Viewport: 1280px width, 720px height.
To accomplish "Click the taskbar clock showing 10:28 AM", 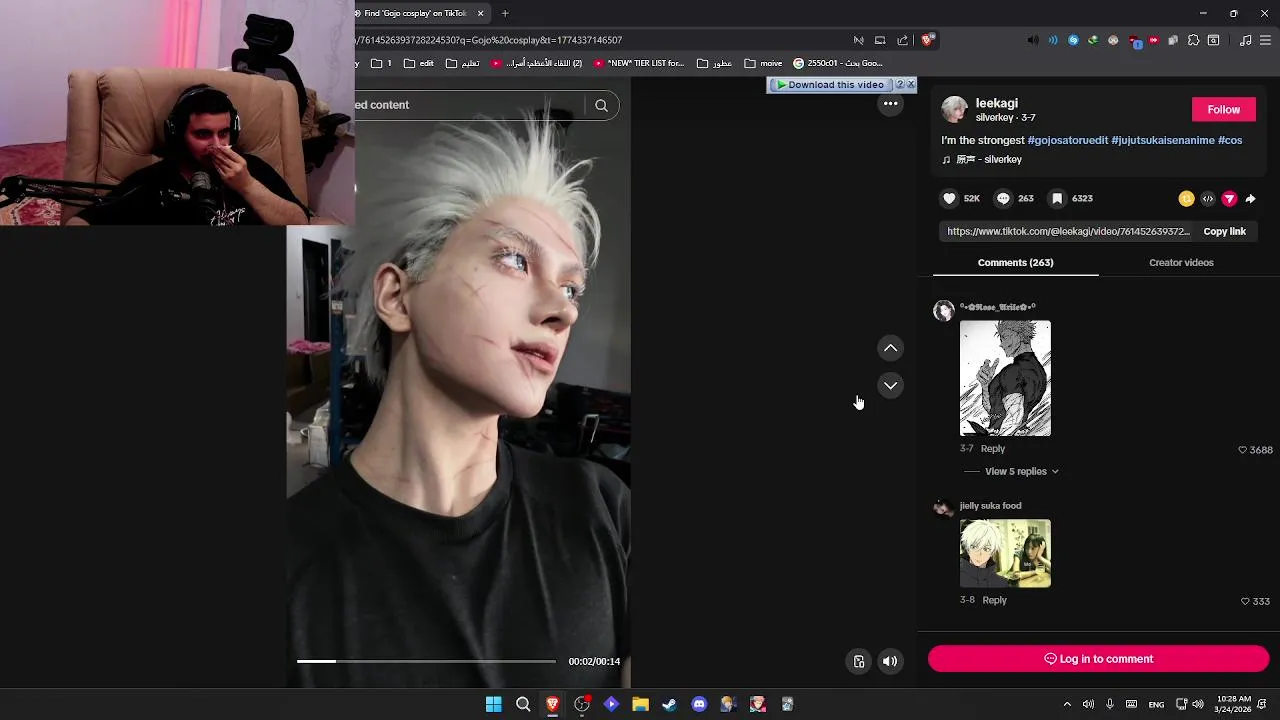I will pyautogui.click(x=1232, y=704).
